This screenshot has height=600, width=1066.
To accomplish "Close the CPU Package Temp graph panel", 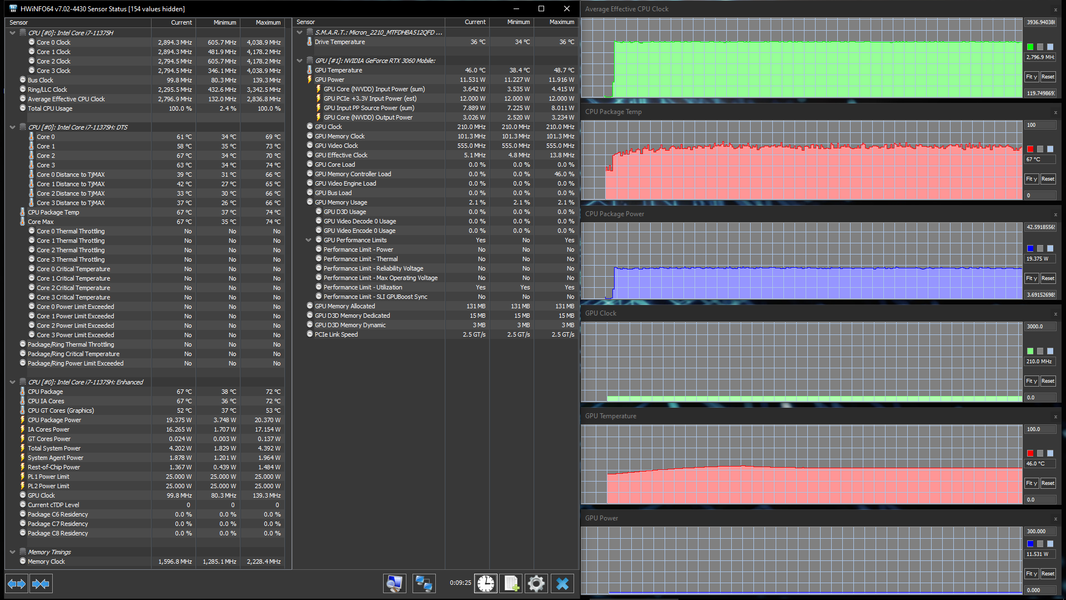I will (1056, 112).
